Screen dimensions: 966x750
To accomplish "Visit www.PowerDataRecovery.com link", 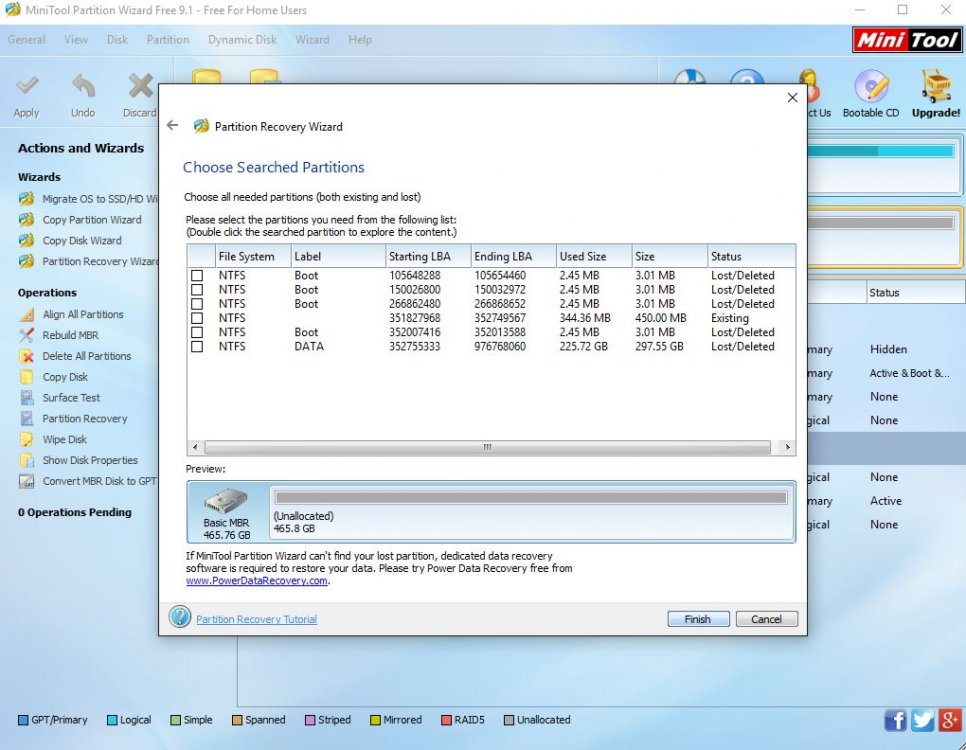I will click(256, 581).
